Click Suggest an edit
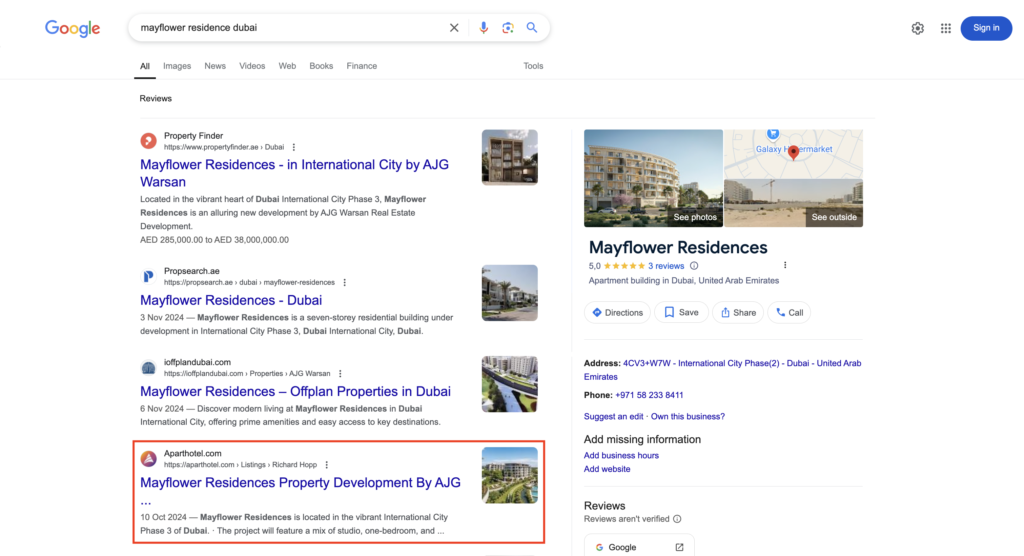Image resolution: width=1024 pixels, height=556 pixels. pyautogui.click(x=613, y=416)
